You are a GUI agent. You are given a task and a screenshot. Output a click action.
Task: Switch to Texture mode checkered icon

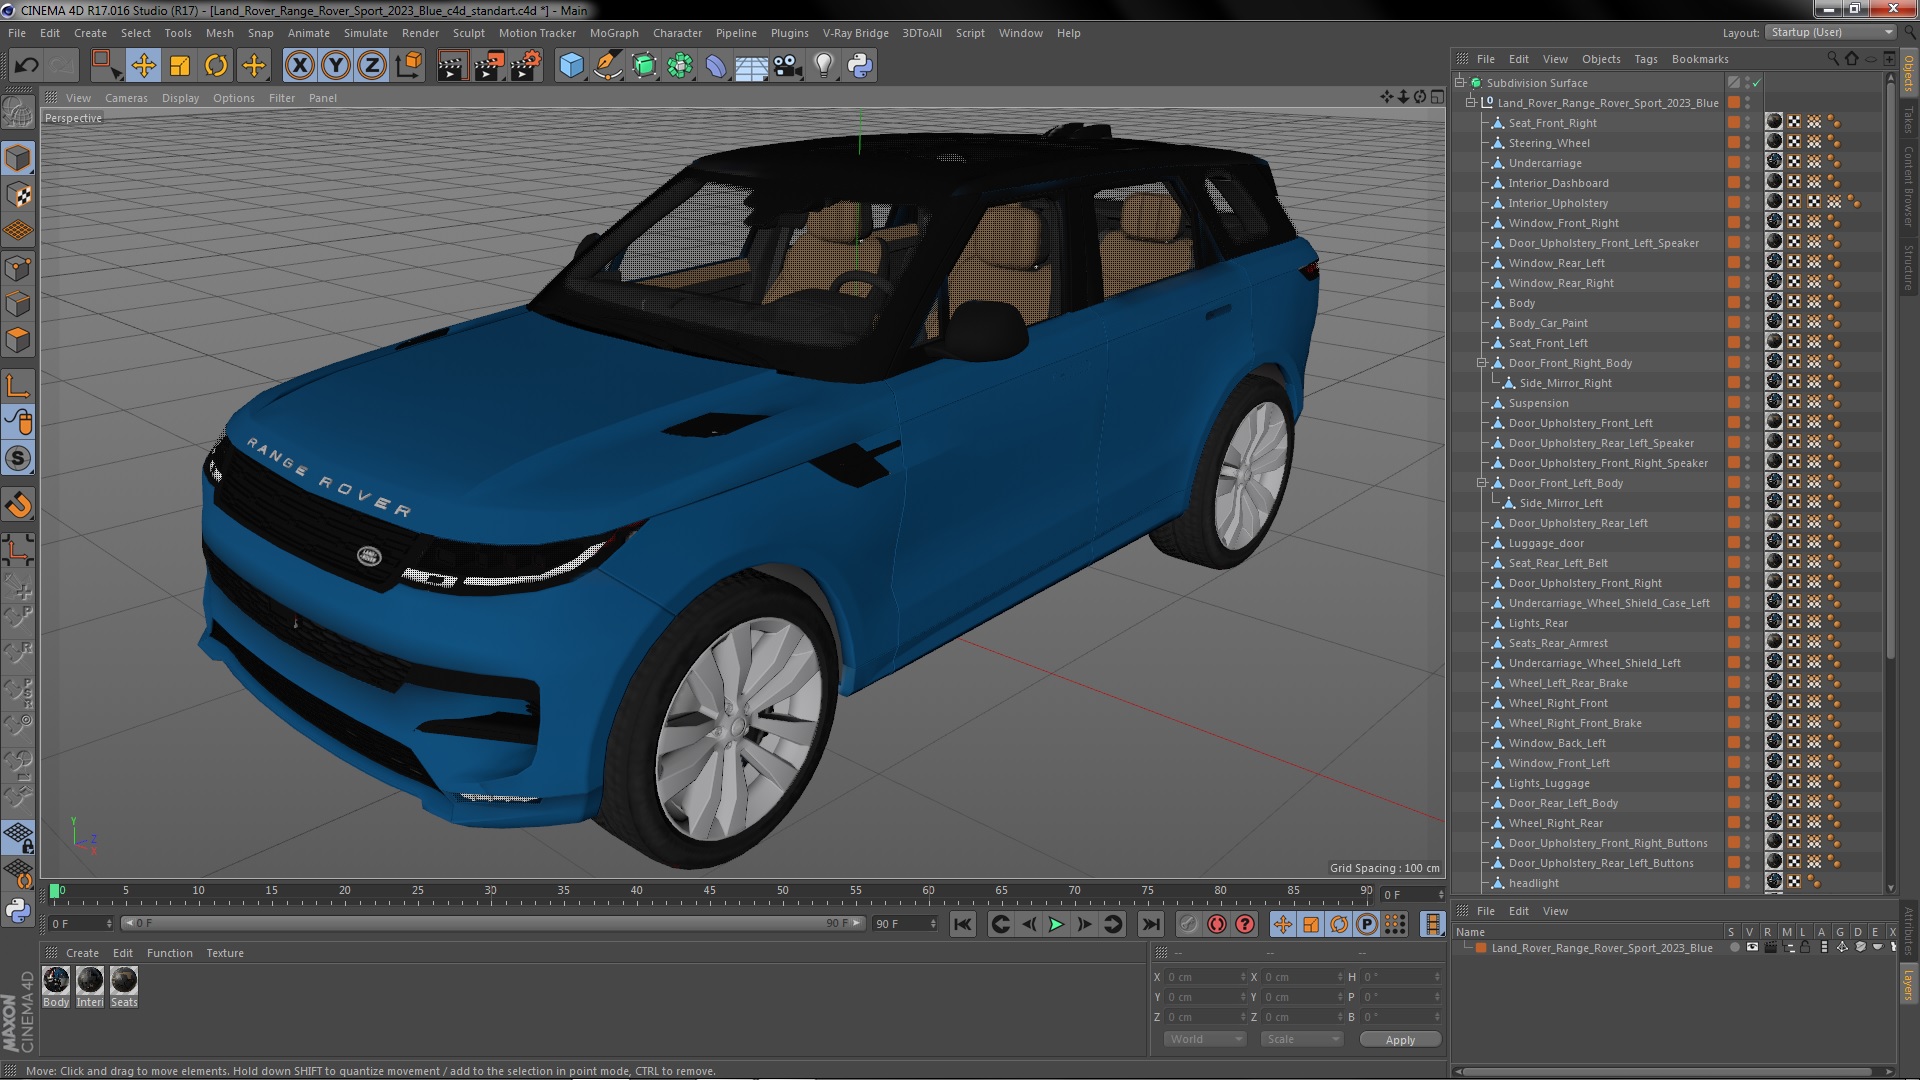tap(18, 195)
